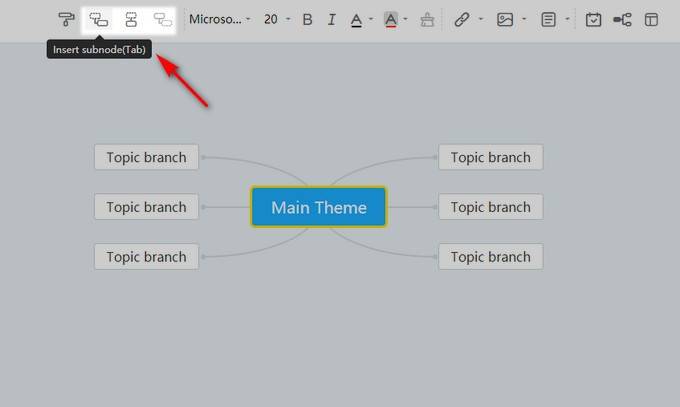The height and width of the screenshot is (407, 680).
Task: Click the clear formatting icon
Action: tap(427, 19)
